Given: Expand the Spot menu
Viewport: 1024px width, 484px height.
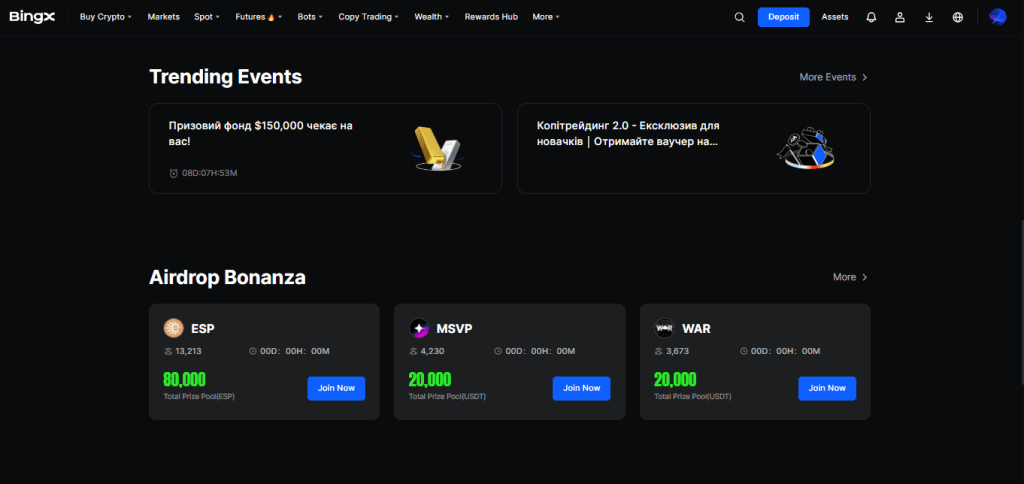Looking at the screenshot, I should (207, 17).
